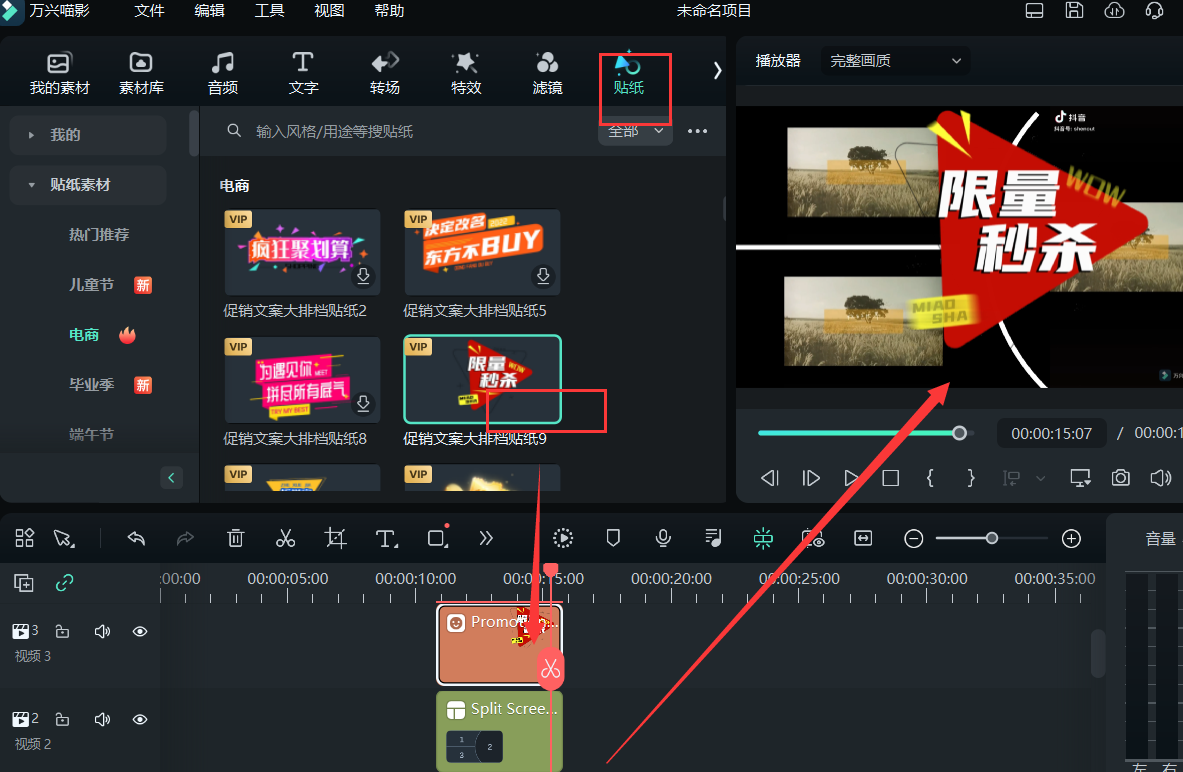Viewport: 1183px width, 772px height.
Task: Switch to the 转场 transitions tab
Action: pyautogui.click(x=385, y=74)
